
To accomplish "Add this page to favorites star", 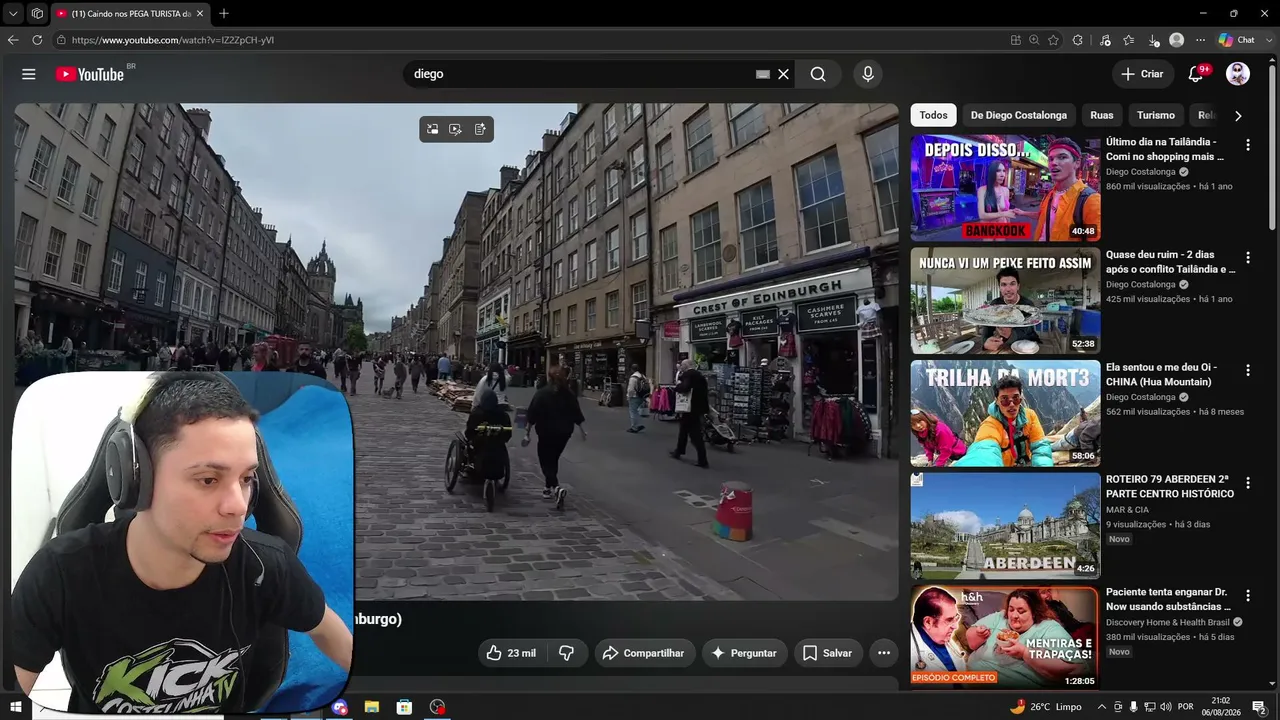I will point(1053,40).
